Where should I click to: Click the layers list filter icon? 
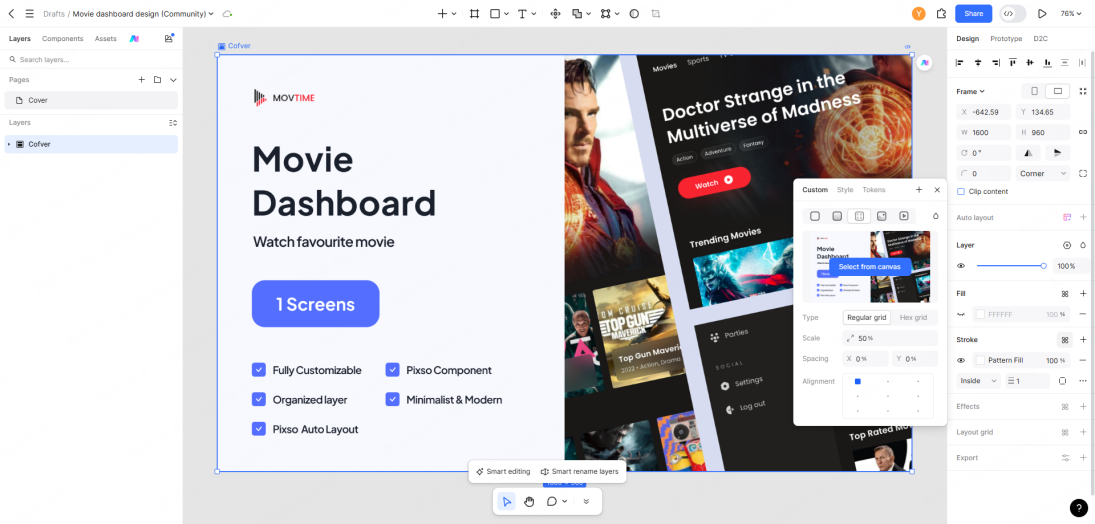173,122
